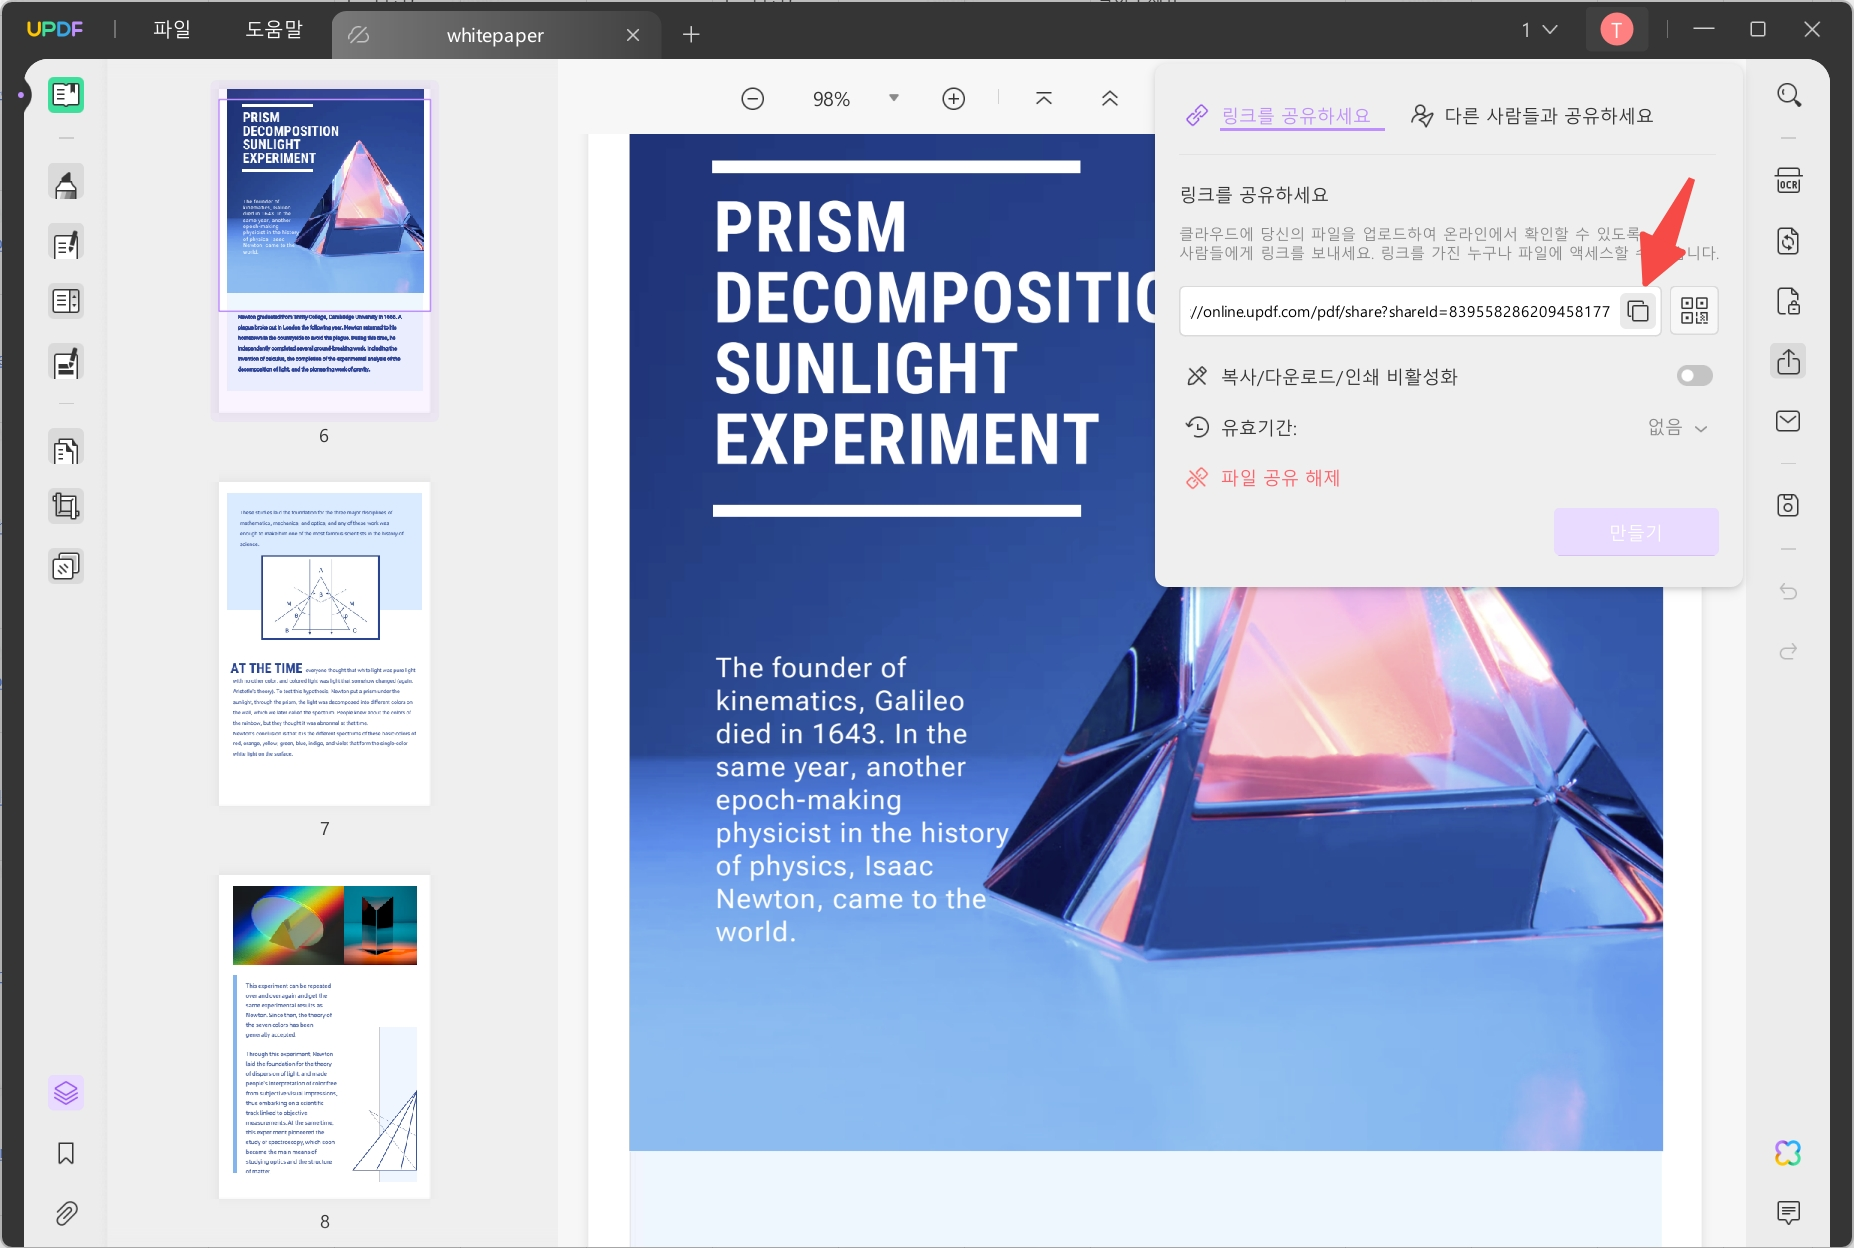Expand the zoom percentage dropdown
This screenshot has width=1854, height=1248.
pyautogui.click(x=894, y=98)
